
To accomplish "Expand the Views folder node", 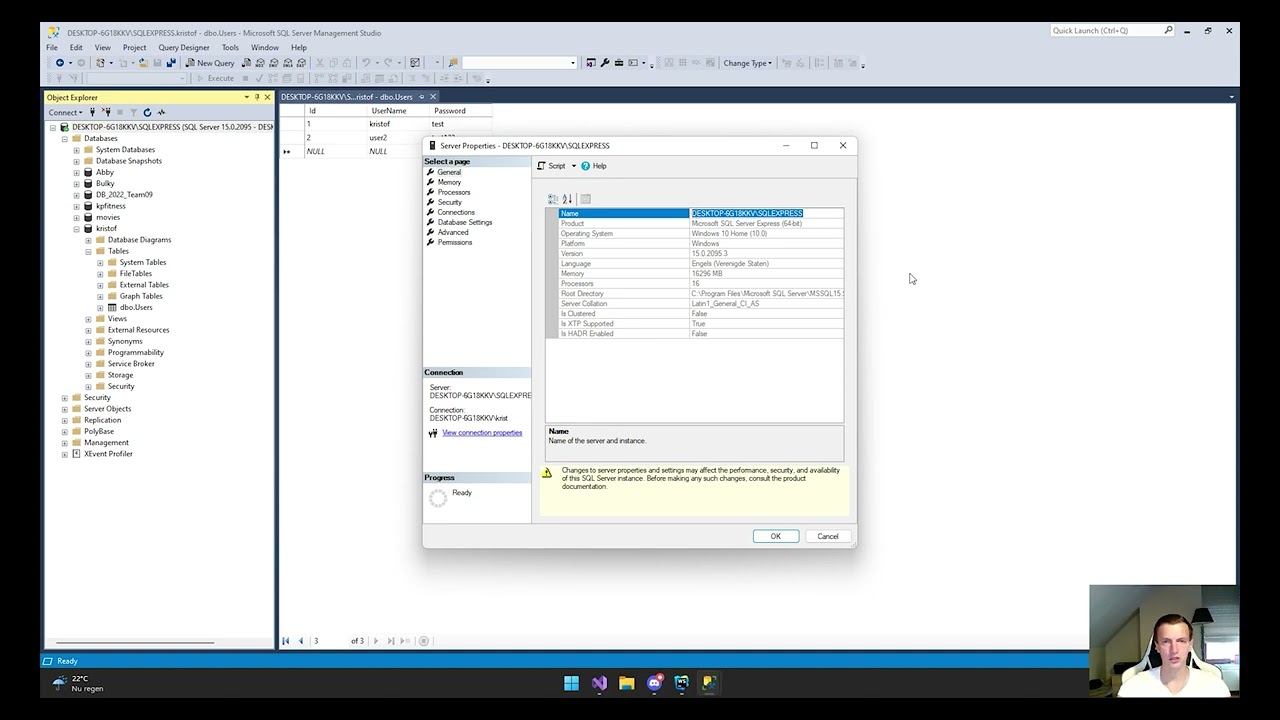I will (88, 319).
